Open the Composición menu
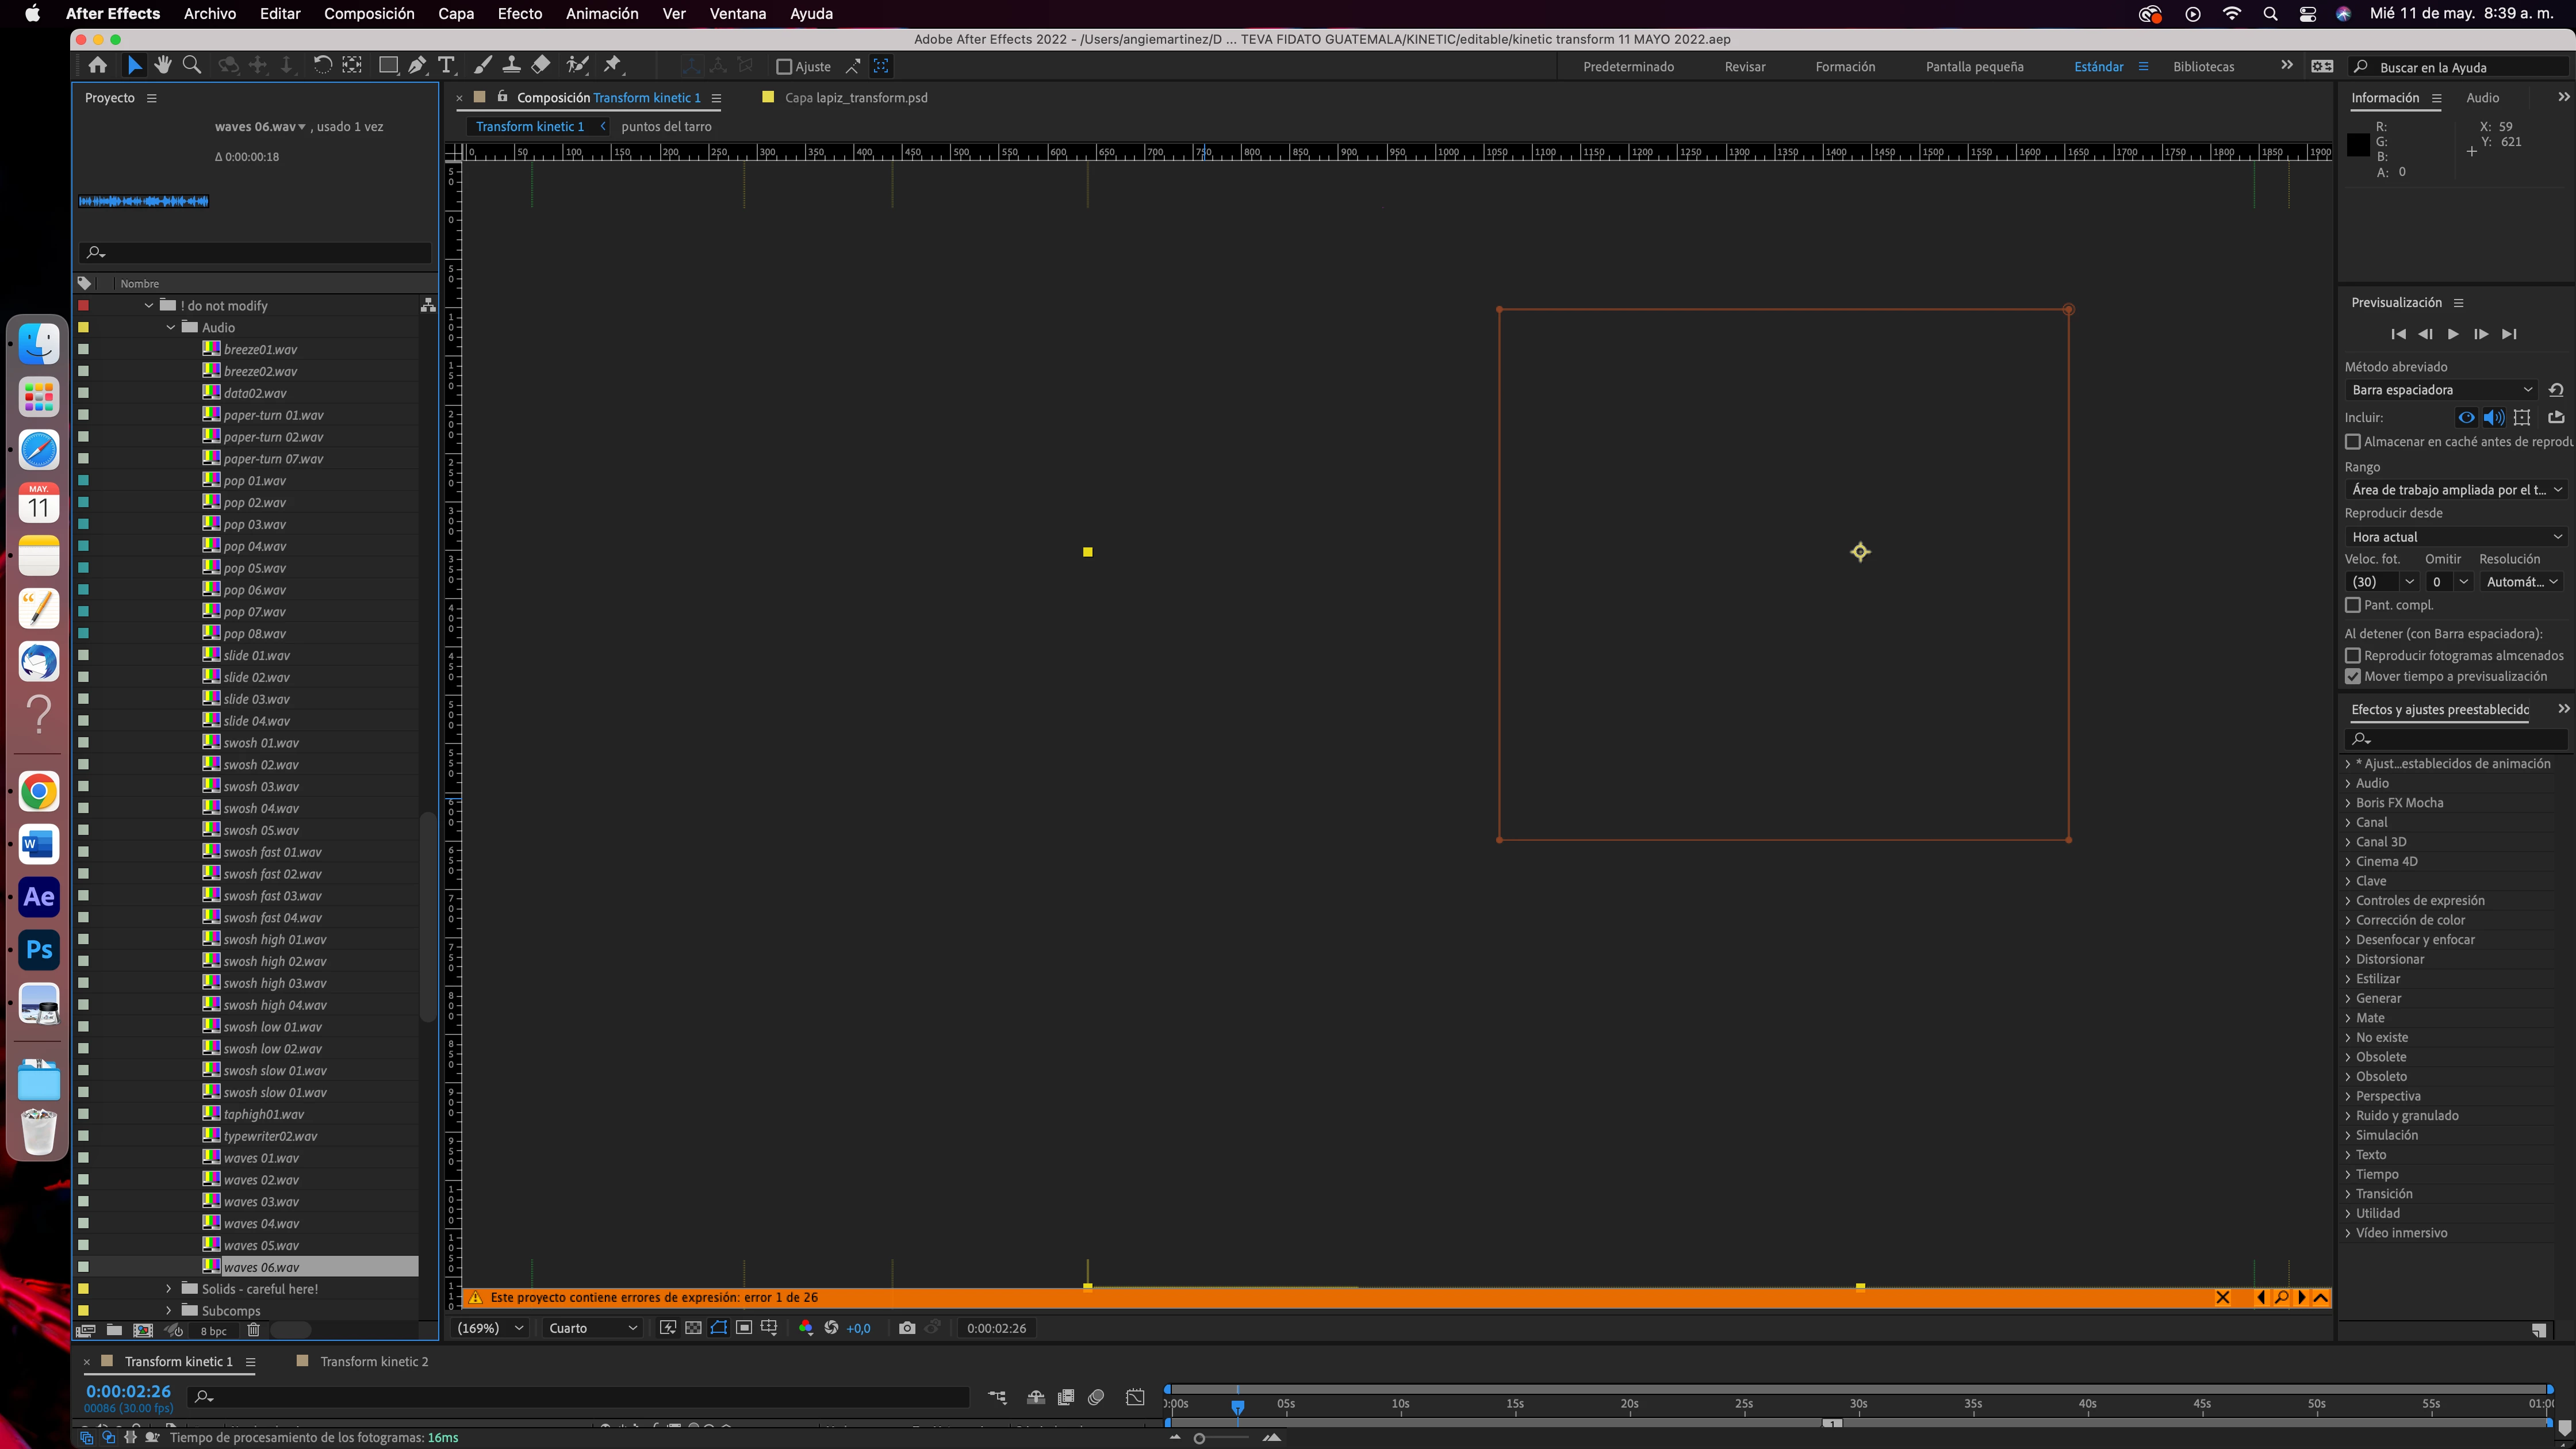This screenshot has height=1449, width=2576. point(368,14)
